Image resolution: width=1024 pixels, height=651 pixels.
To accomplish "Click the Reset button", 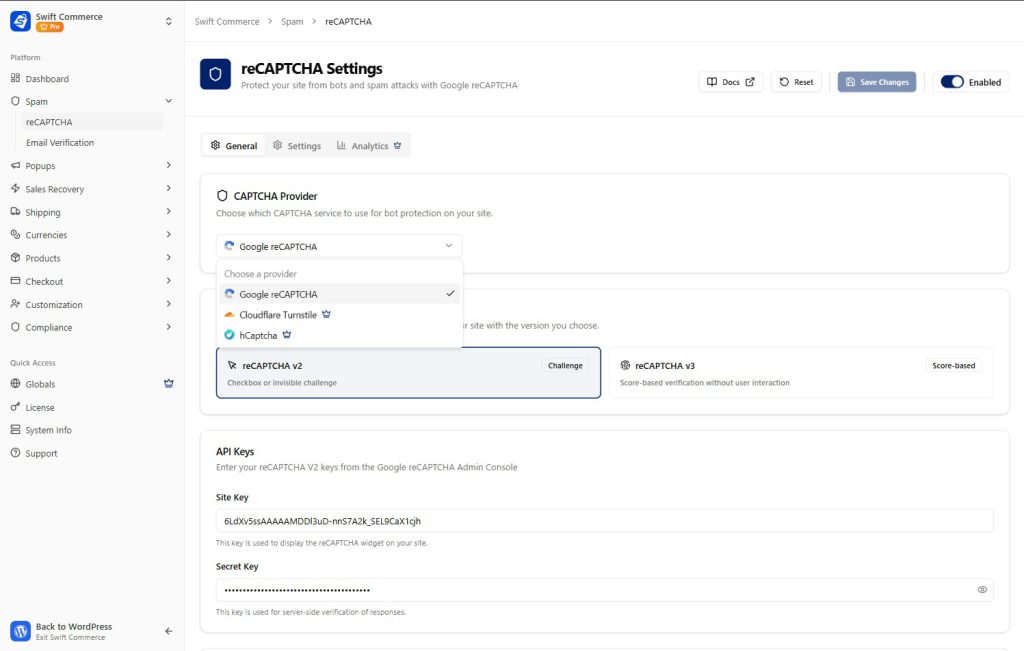I will [x=796, y=82].
